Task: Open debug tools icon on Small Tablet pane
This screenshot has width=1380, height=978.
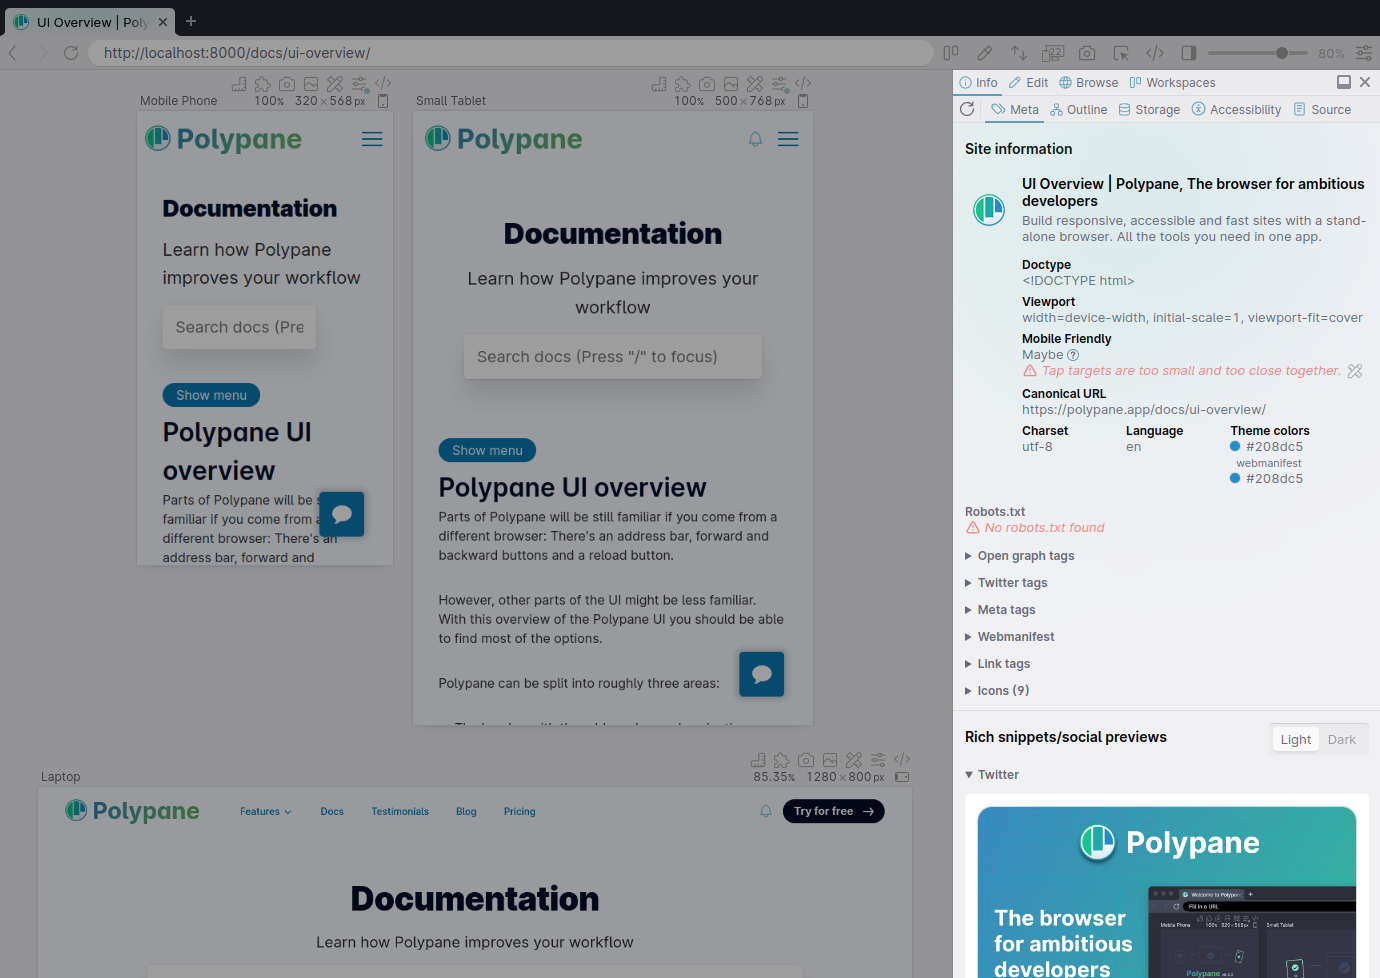Action: pyautogui.click(x=755, y=84)
